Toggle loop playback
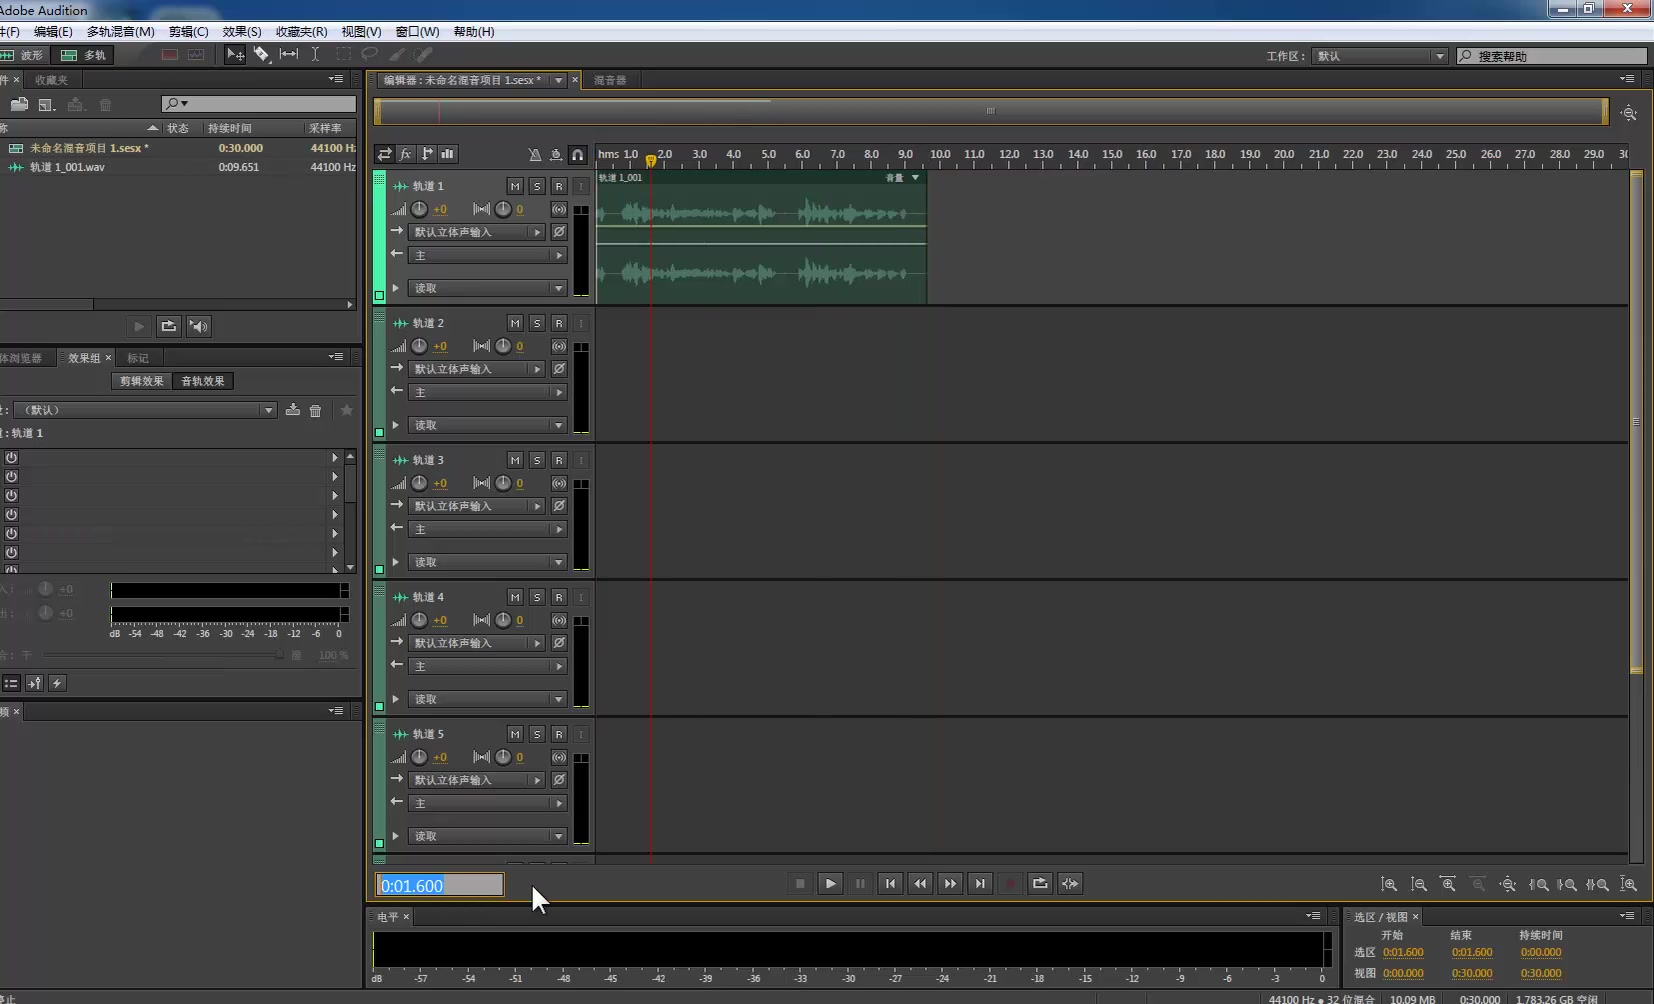 [x=1040, y=883]
